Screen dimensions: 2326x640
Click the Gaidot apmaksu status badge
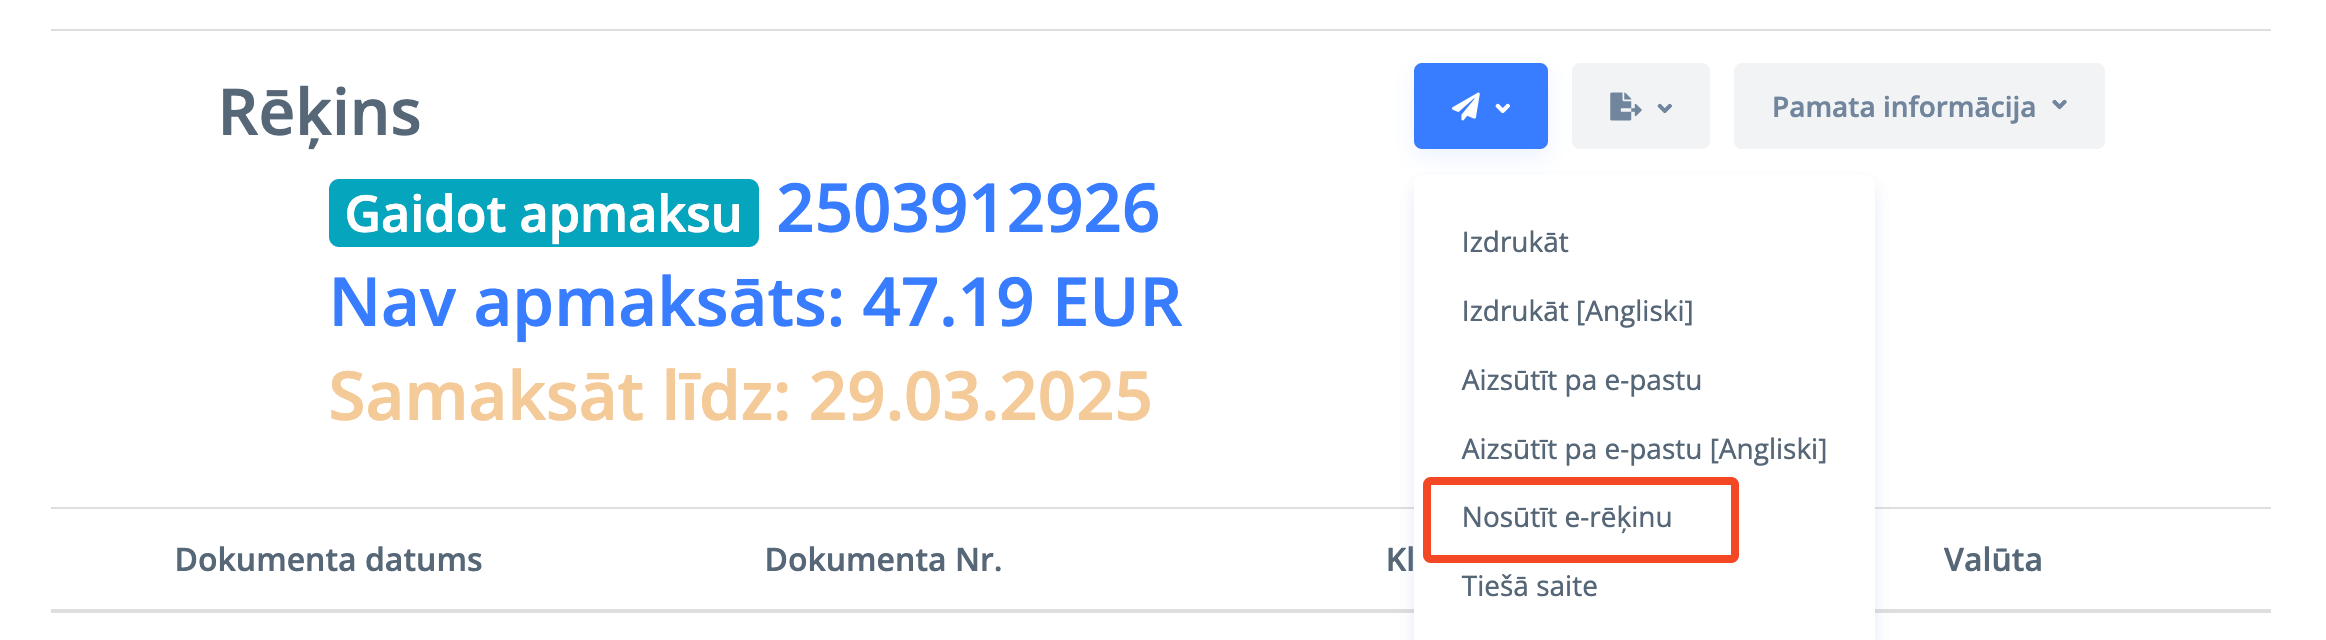[543, 213]
